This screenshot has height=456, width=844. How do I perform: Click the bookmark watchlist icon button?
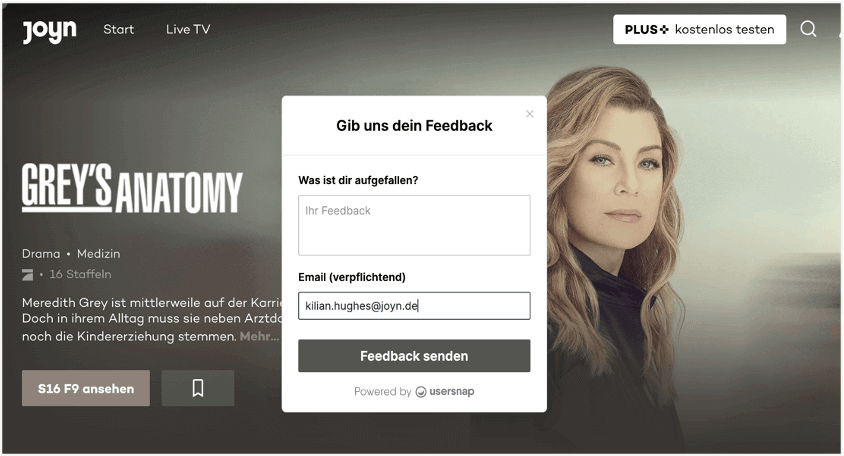(x=198, y=388)
